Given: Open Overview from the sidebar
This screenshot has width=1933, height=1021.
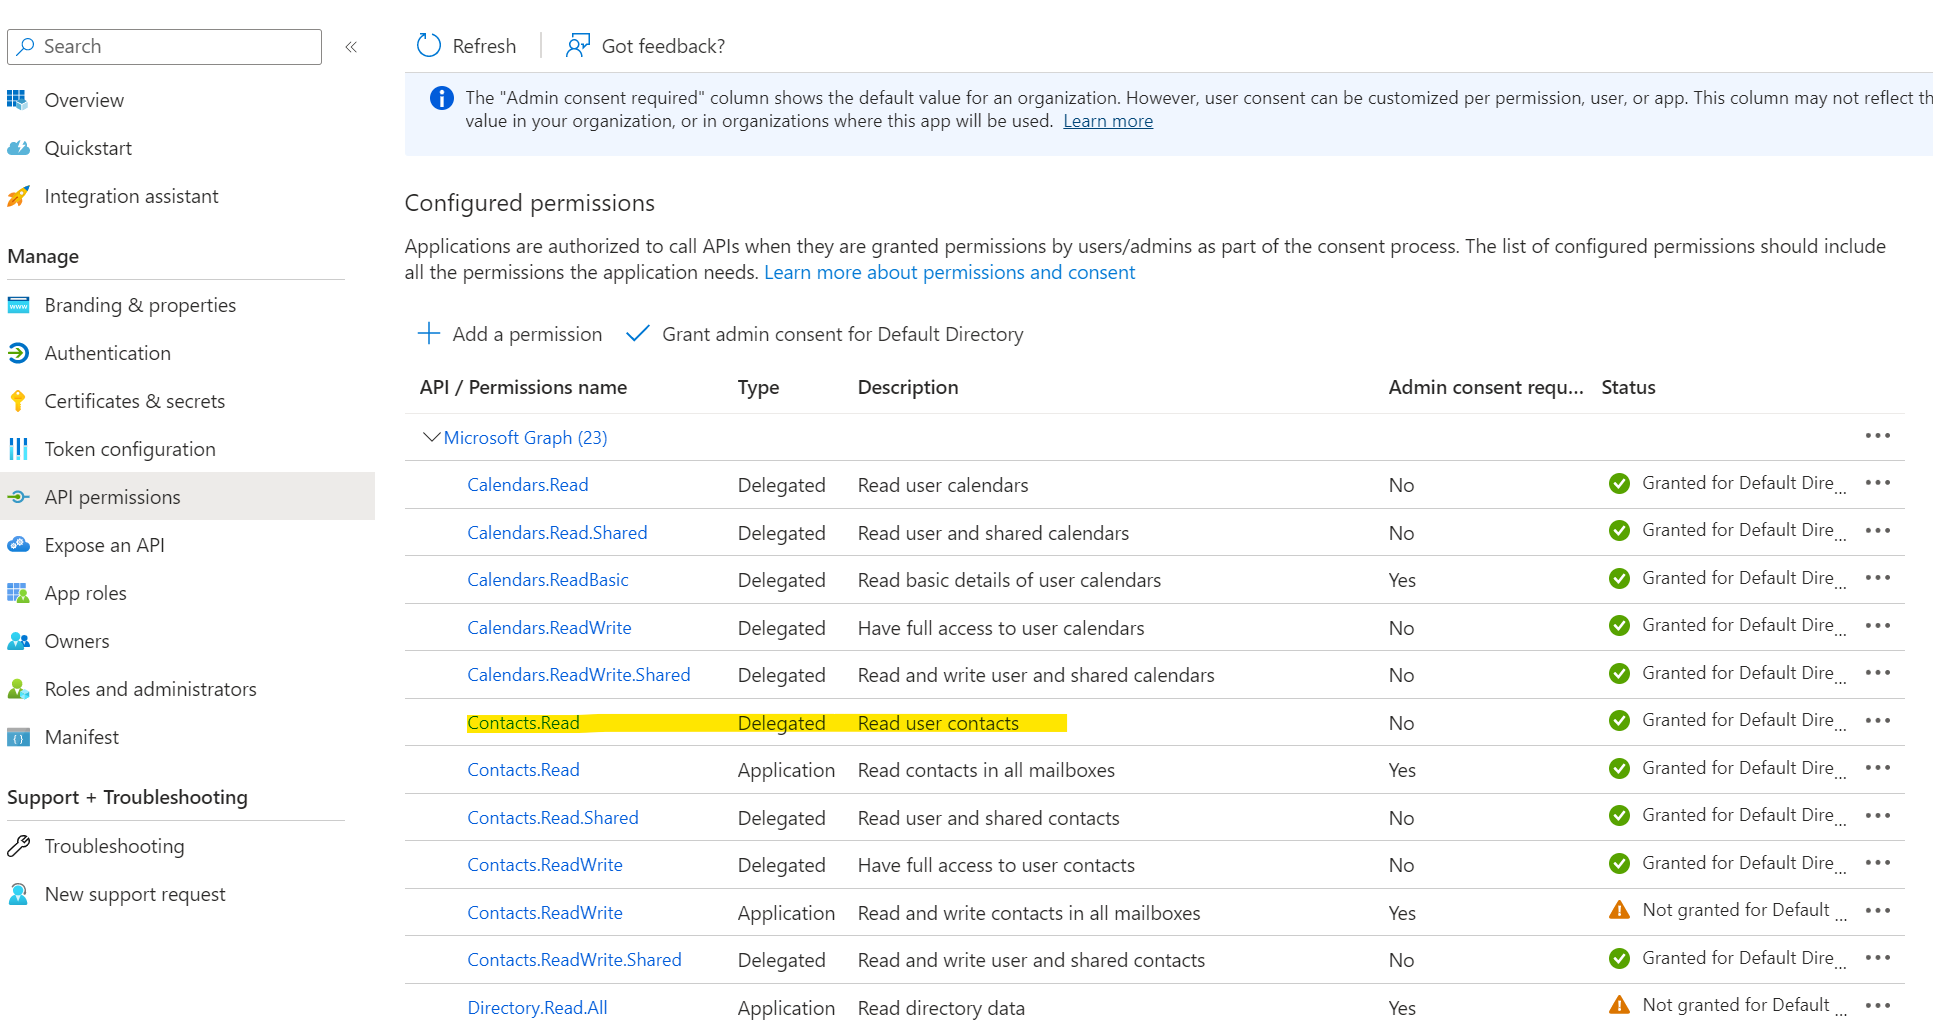Looking at the screenshot, I should pos(84,100).
